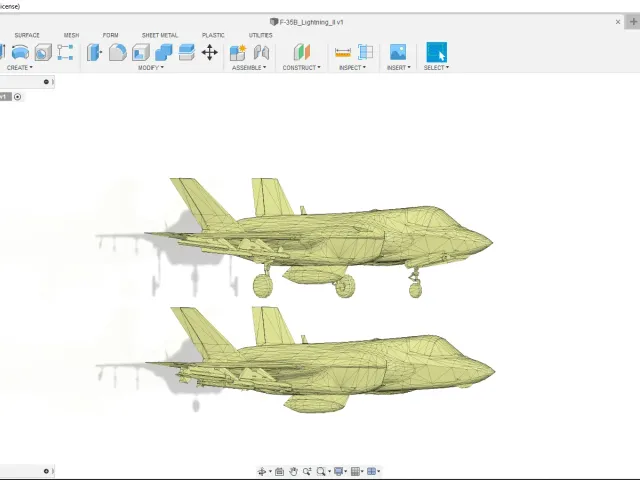
Task: Select the F-35B_Lightning_II v1 document tab
Action: [x=307, y=22]
